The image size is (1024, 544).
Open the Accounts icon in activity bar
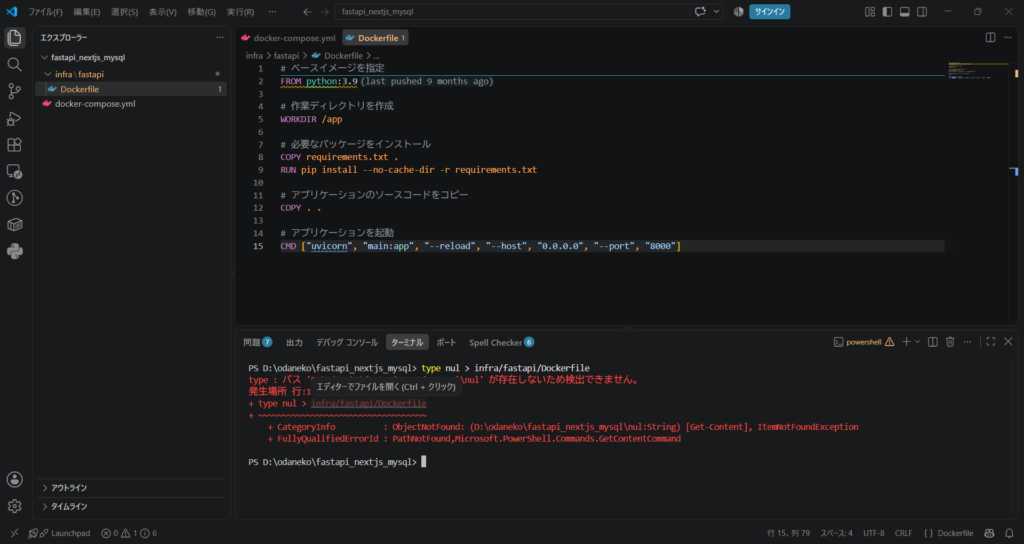(x=14, y=479)
